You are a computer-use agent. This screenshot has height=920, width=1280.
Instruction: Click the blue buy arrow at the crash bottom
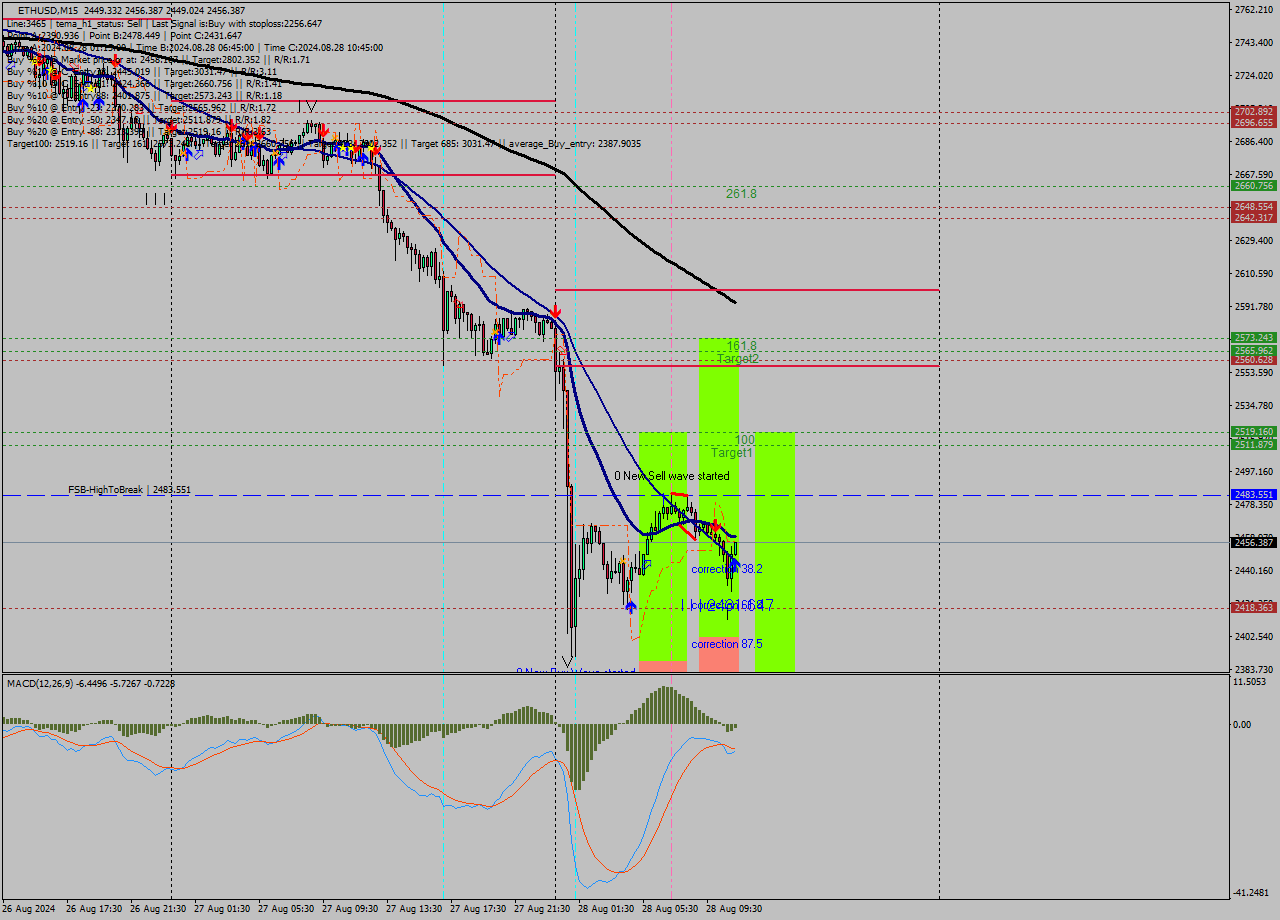[x=630, y=606]
